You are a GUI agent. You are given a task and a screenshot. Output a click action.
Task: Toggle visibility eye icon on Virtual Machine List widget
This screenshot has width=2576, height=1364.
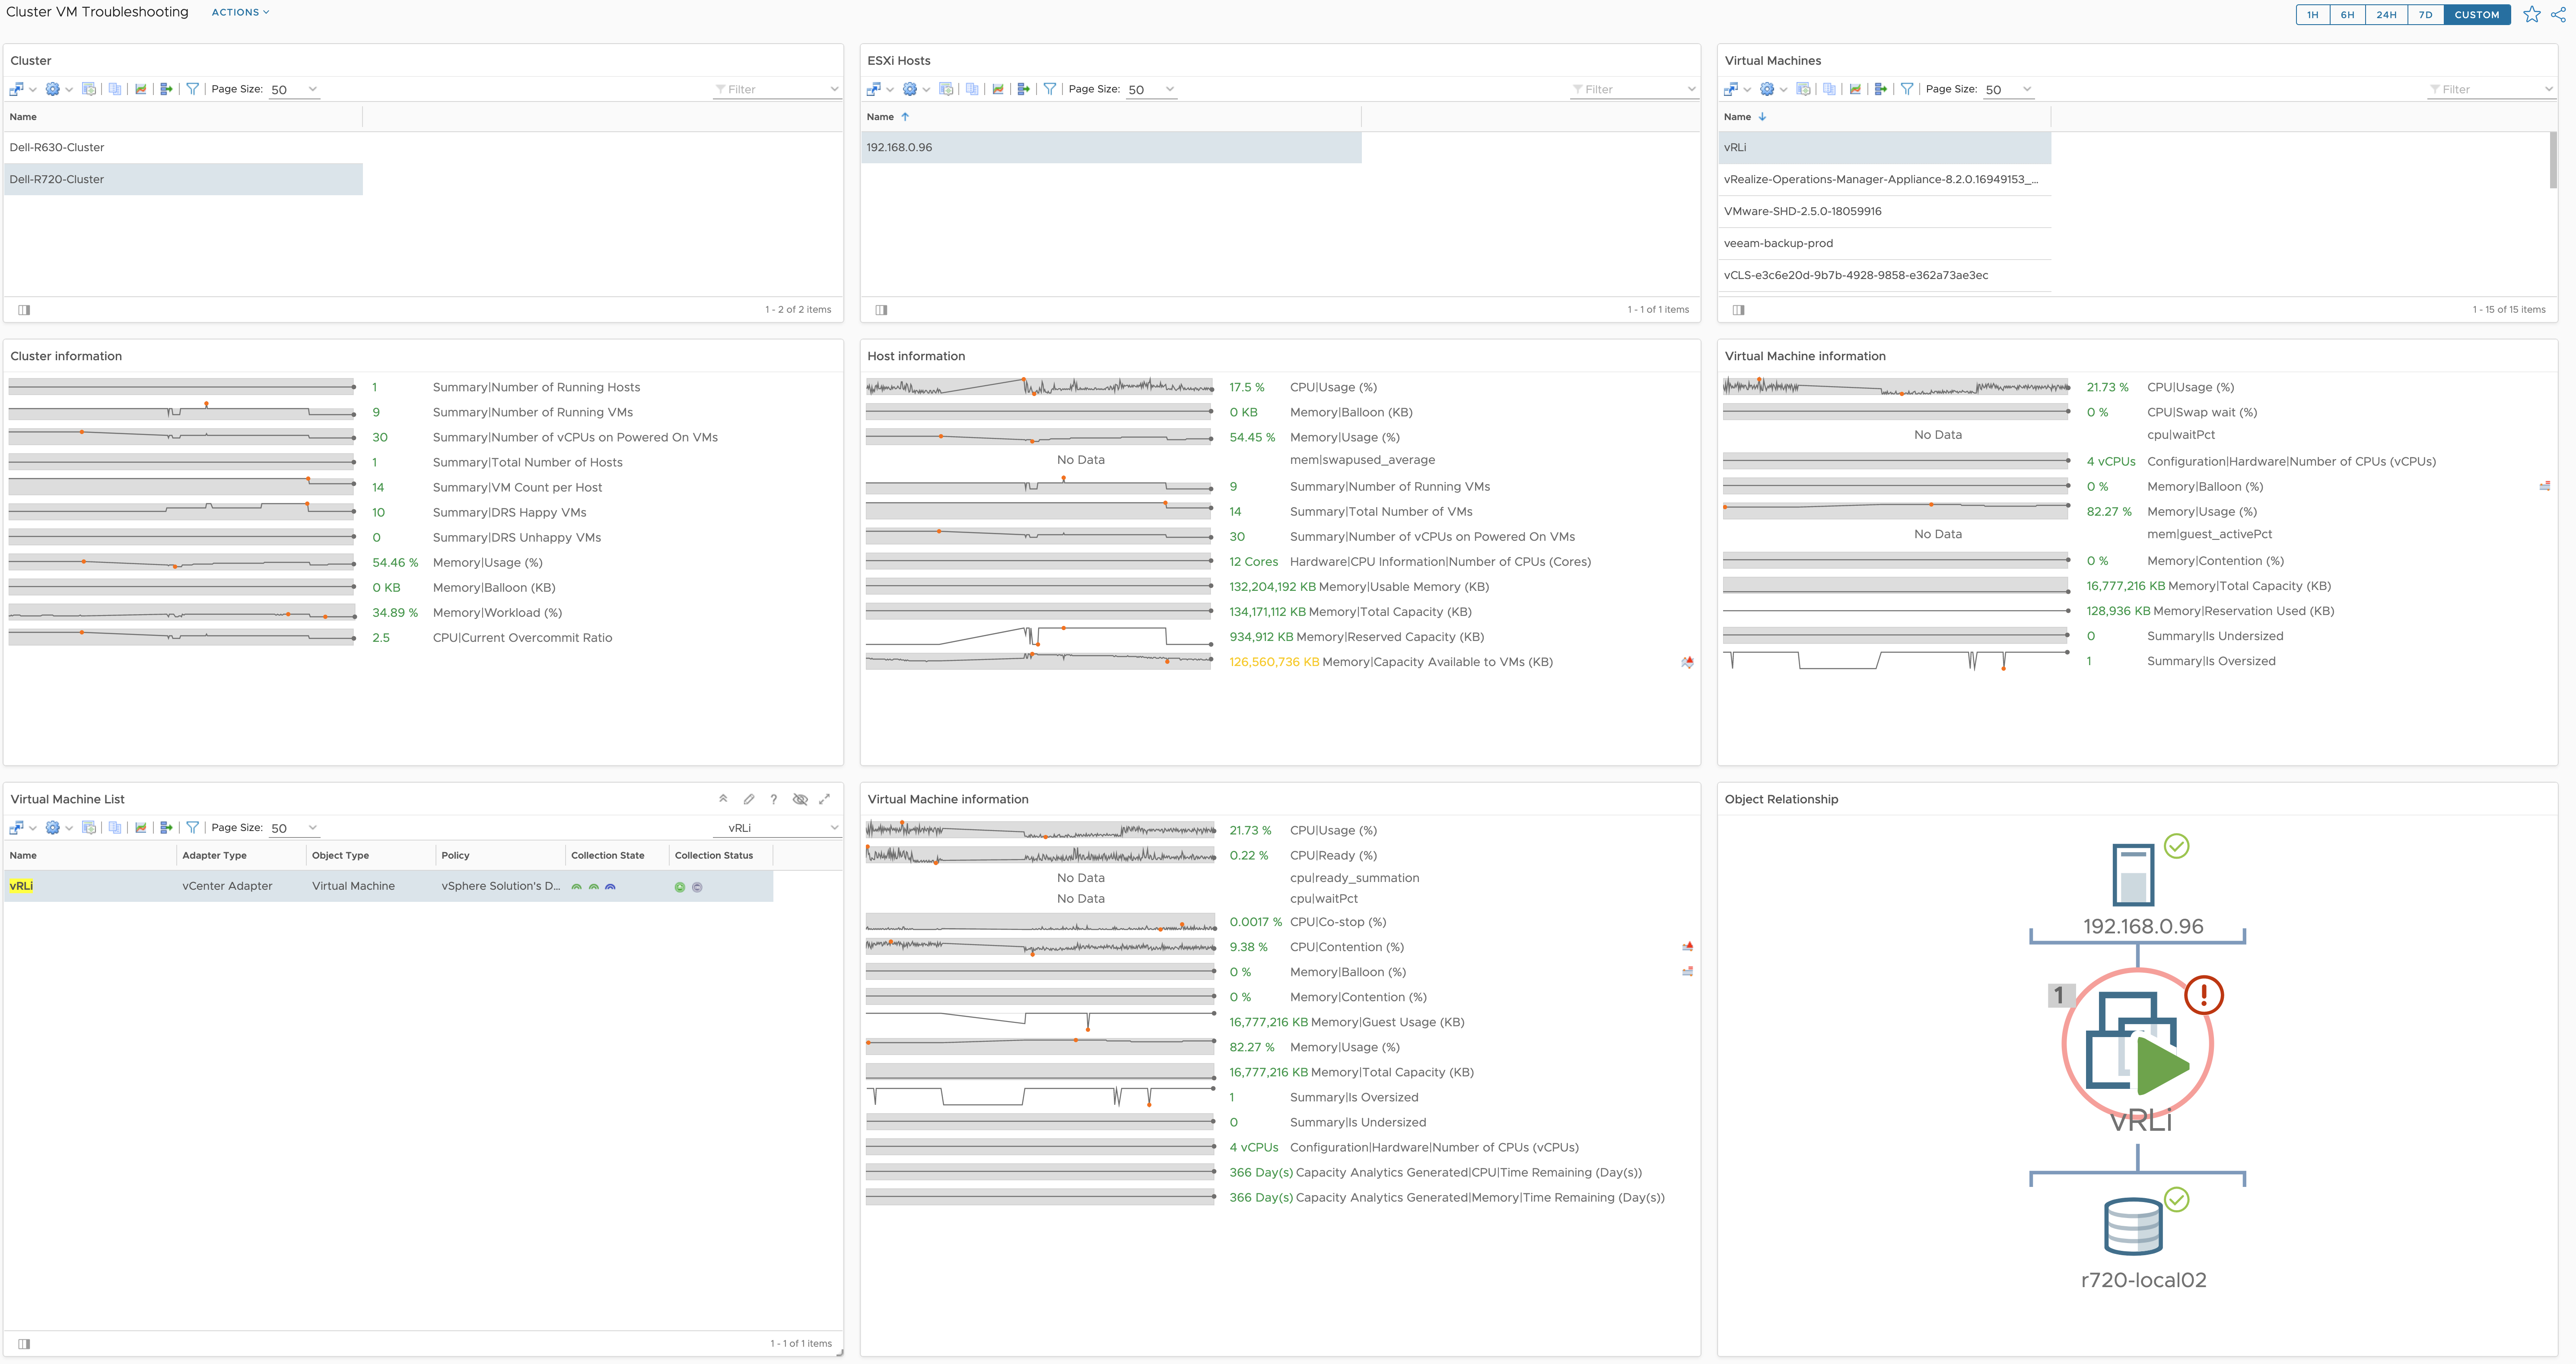(800, 799)
